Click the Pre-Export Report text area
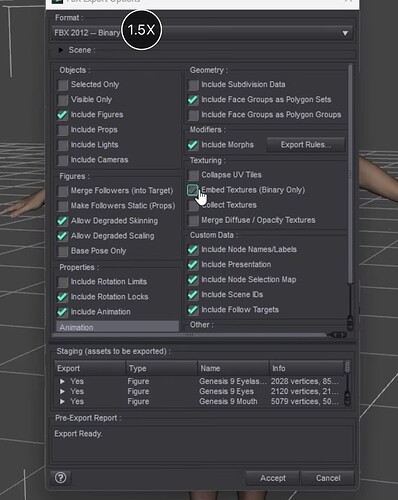The image size is (398, 500). (x=202, y=443)
